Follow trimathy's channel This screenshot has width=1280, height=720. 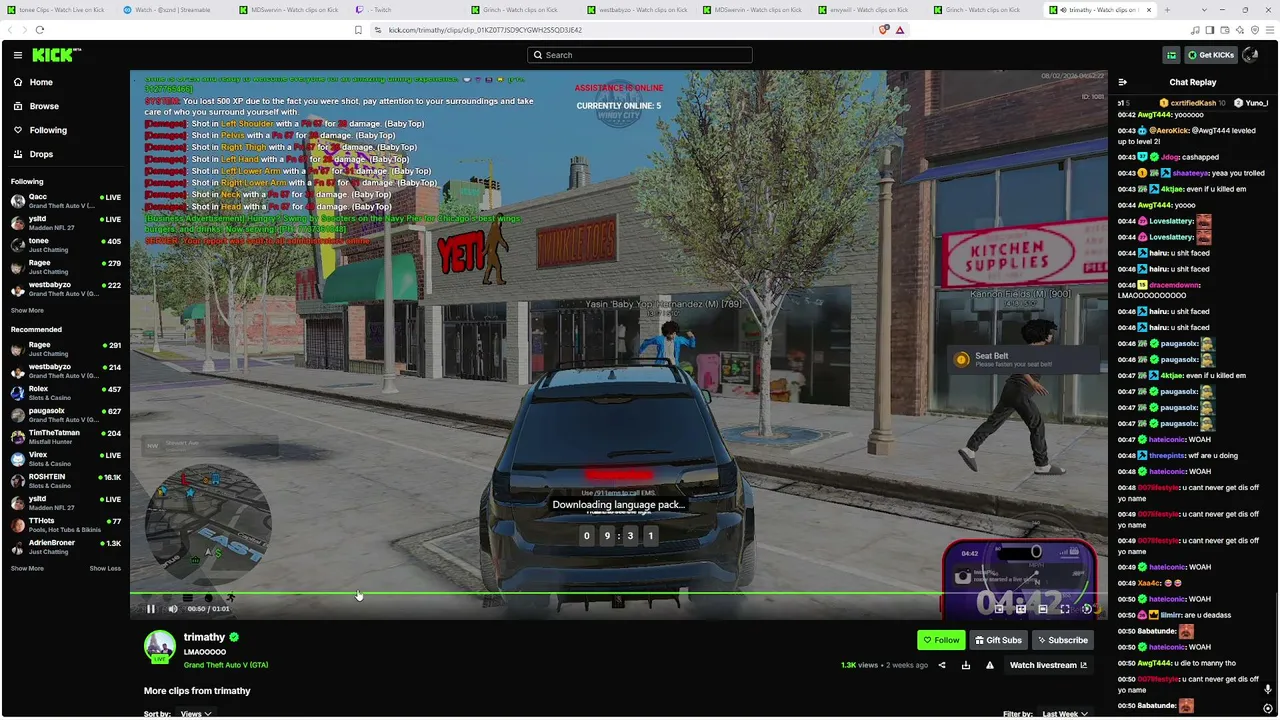coord(941,640)
